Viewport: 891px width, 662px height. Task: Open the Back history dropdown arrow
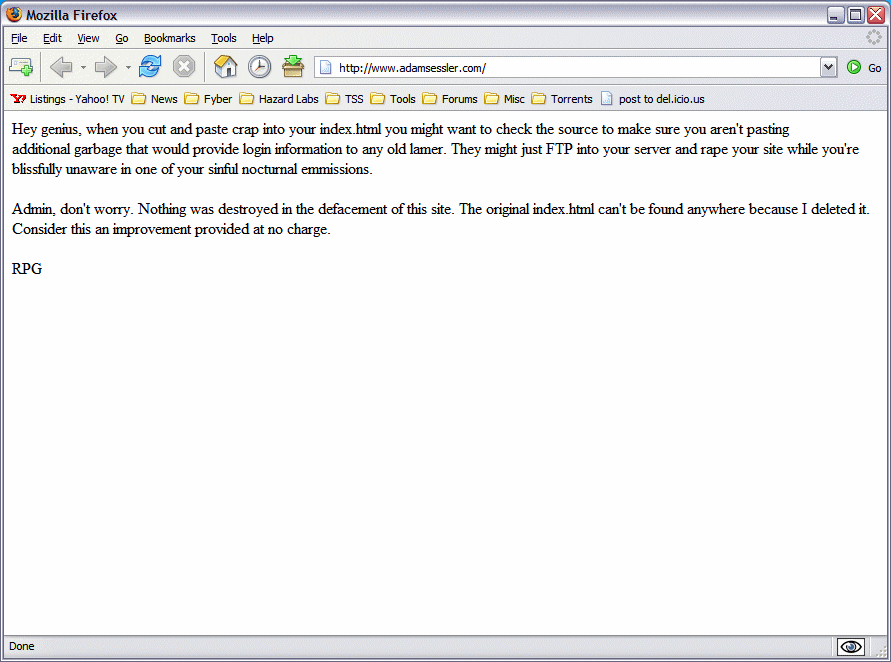[x=83, y=68]
